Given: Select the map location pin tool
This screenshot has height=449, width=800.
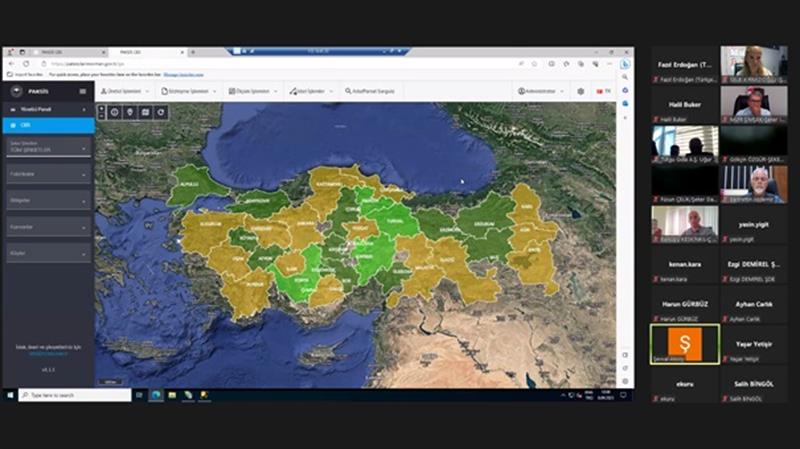Looking at the screenshot, I should point(129,112).
